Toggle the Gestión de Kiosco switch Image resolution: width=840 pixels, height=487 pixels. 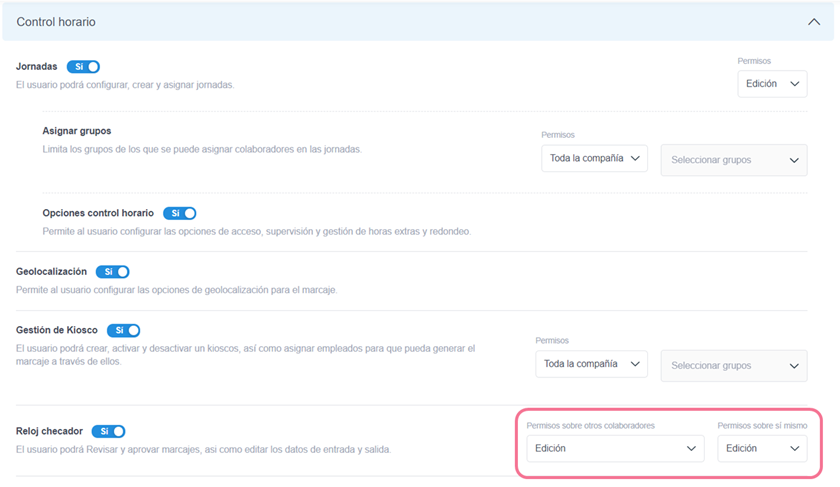(123, 330)
